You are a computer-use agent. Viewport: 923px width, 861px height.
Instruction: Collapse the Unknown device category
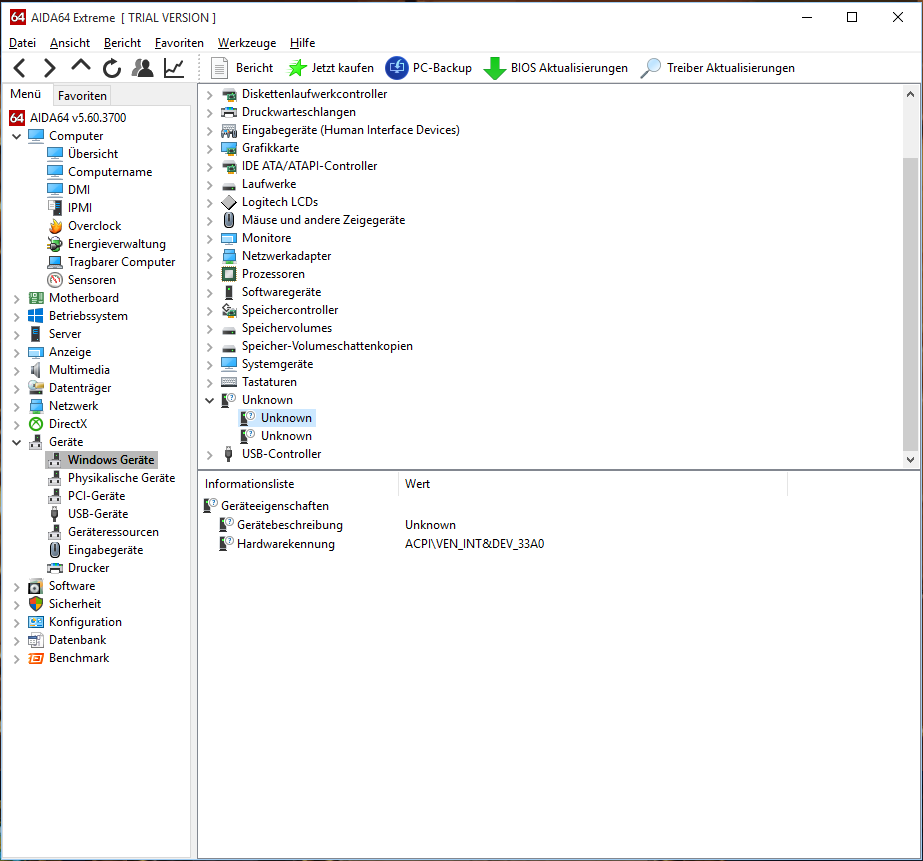click(x=210, y=400)
